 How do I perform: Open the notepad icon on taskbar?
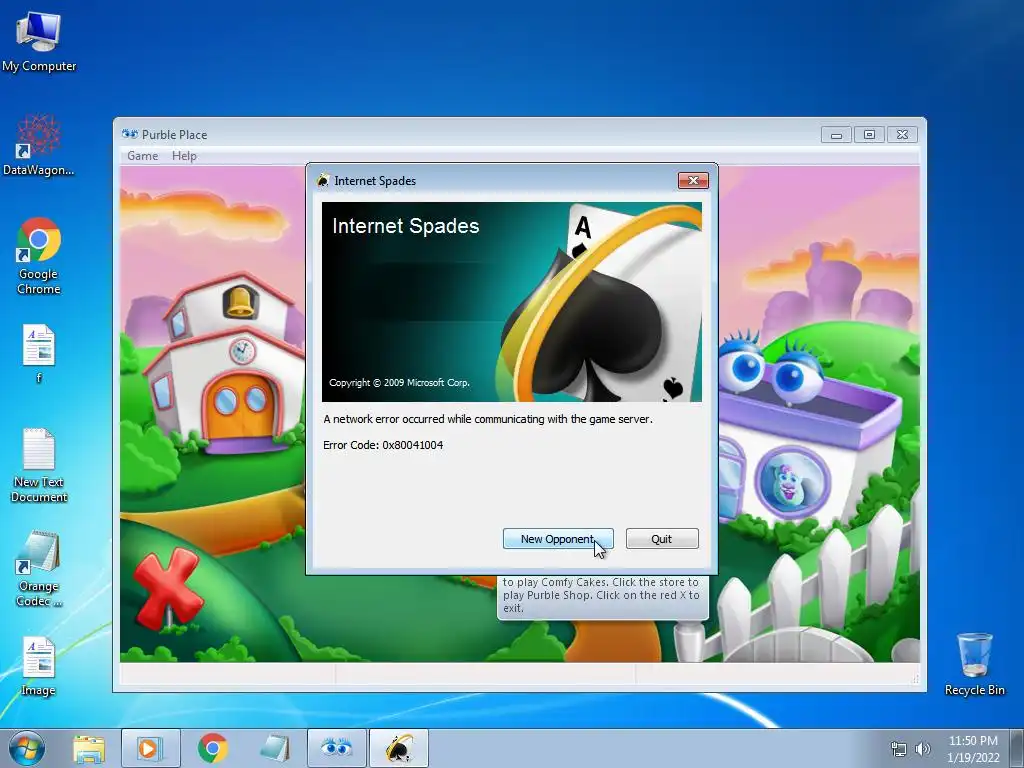tap(274, 748)
